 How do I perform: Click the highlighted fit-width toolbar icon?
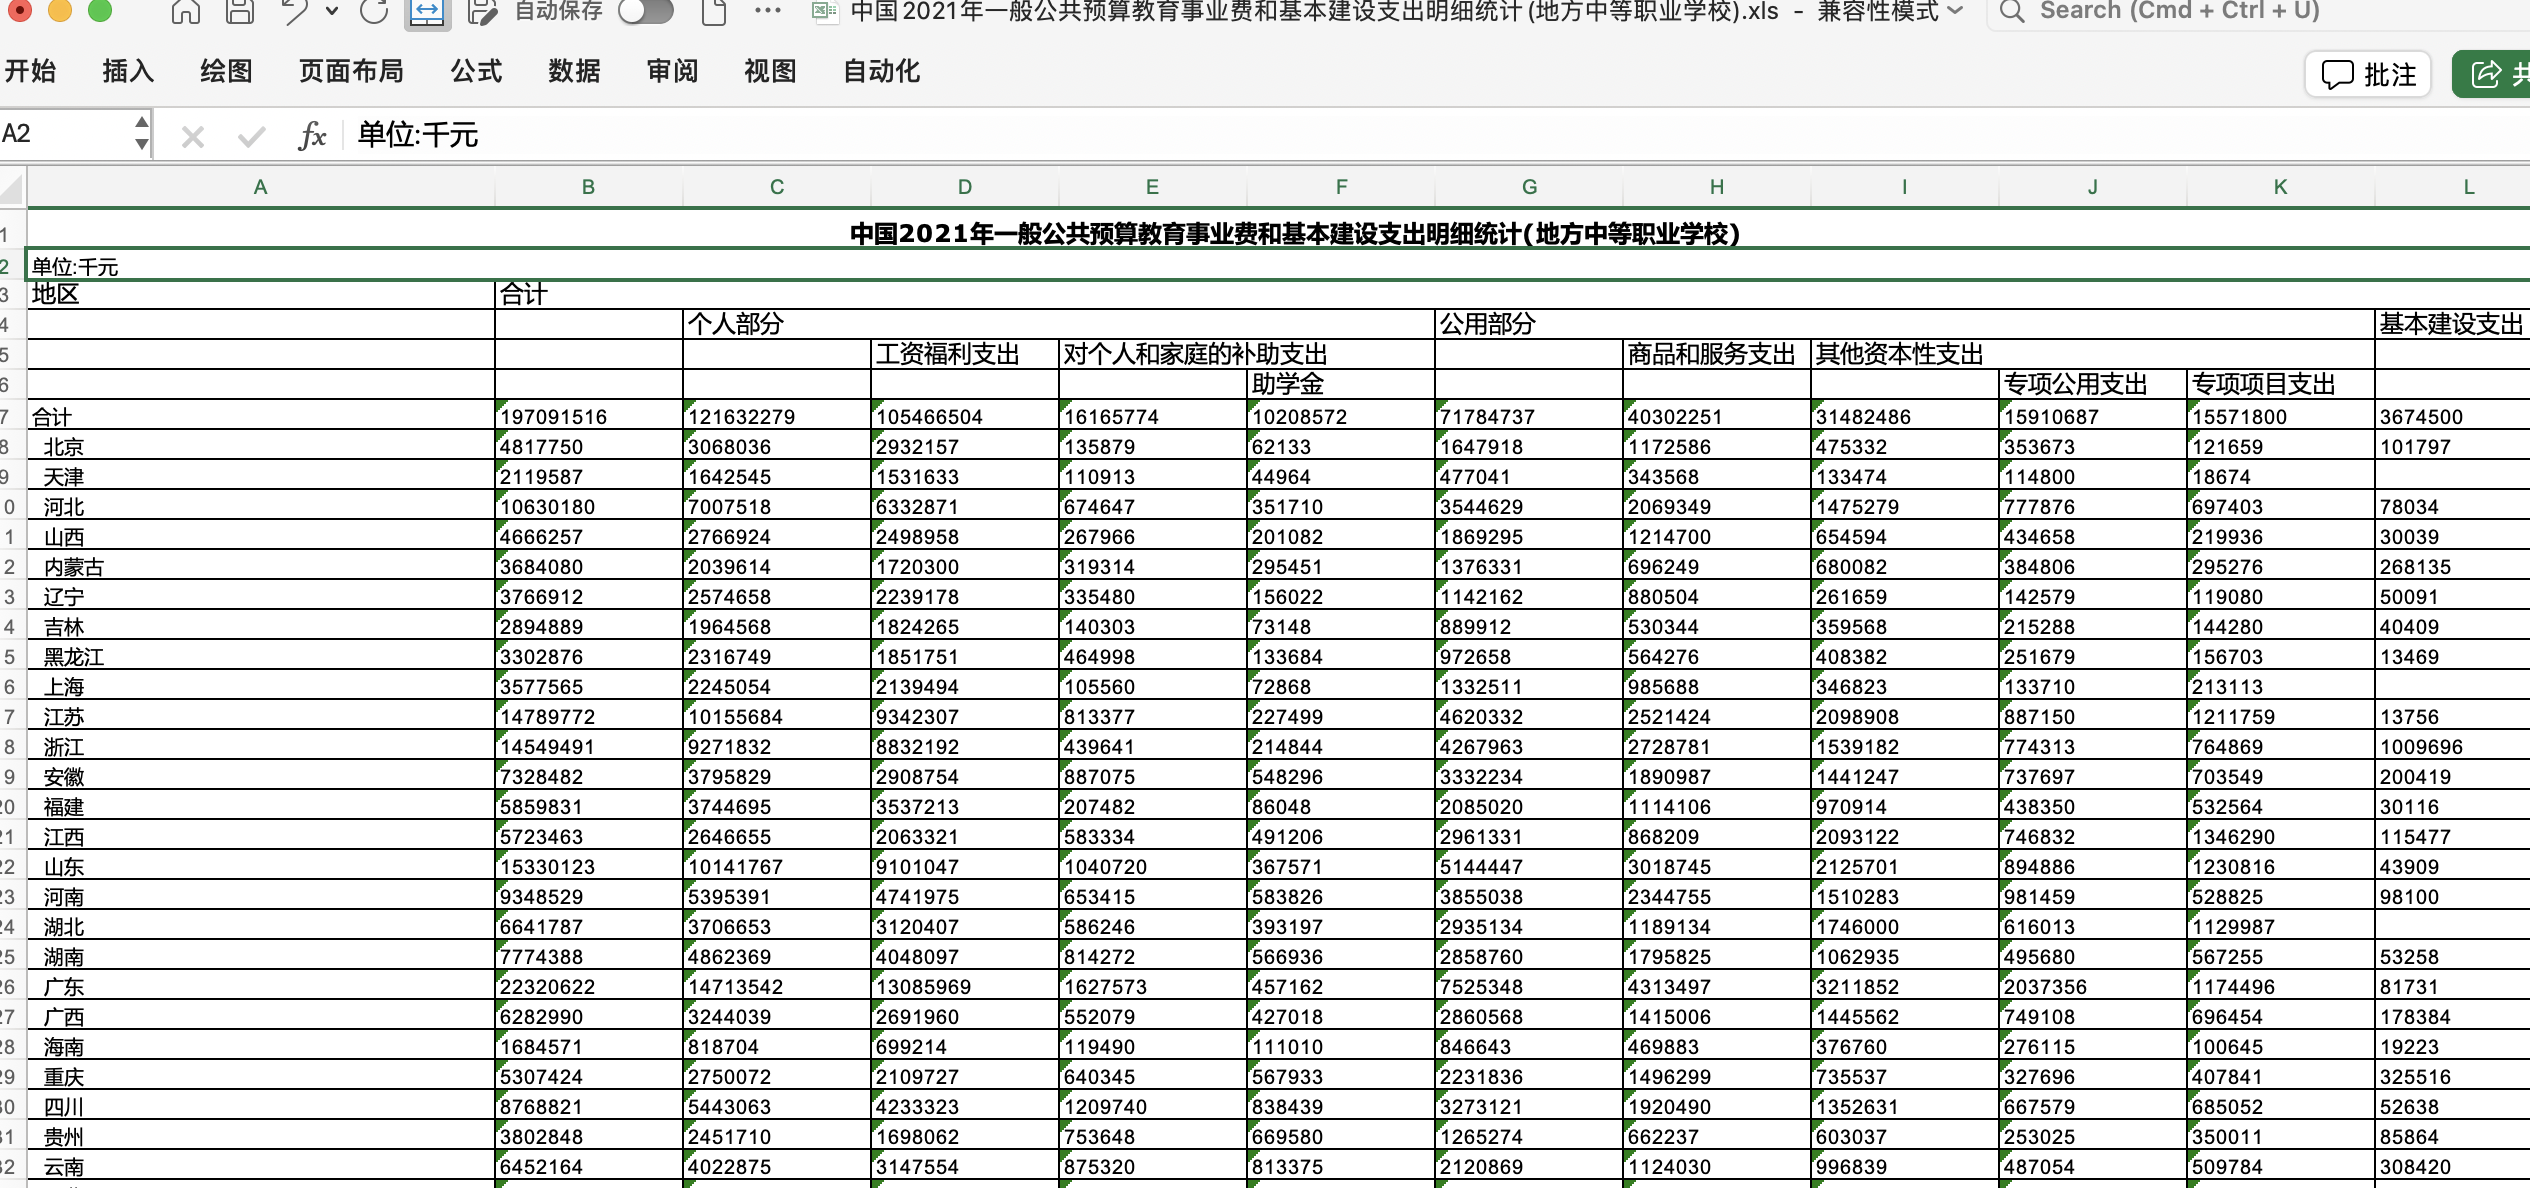click(427, 12)
